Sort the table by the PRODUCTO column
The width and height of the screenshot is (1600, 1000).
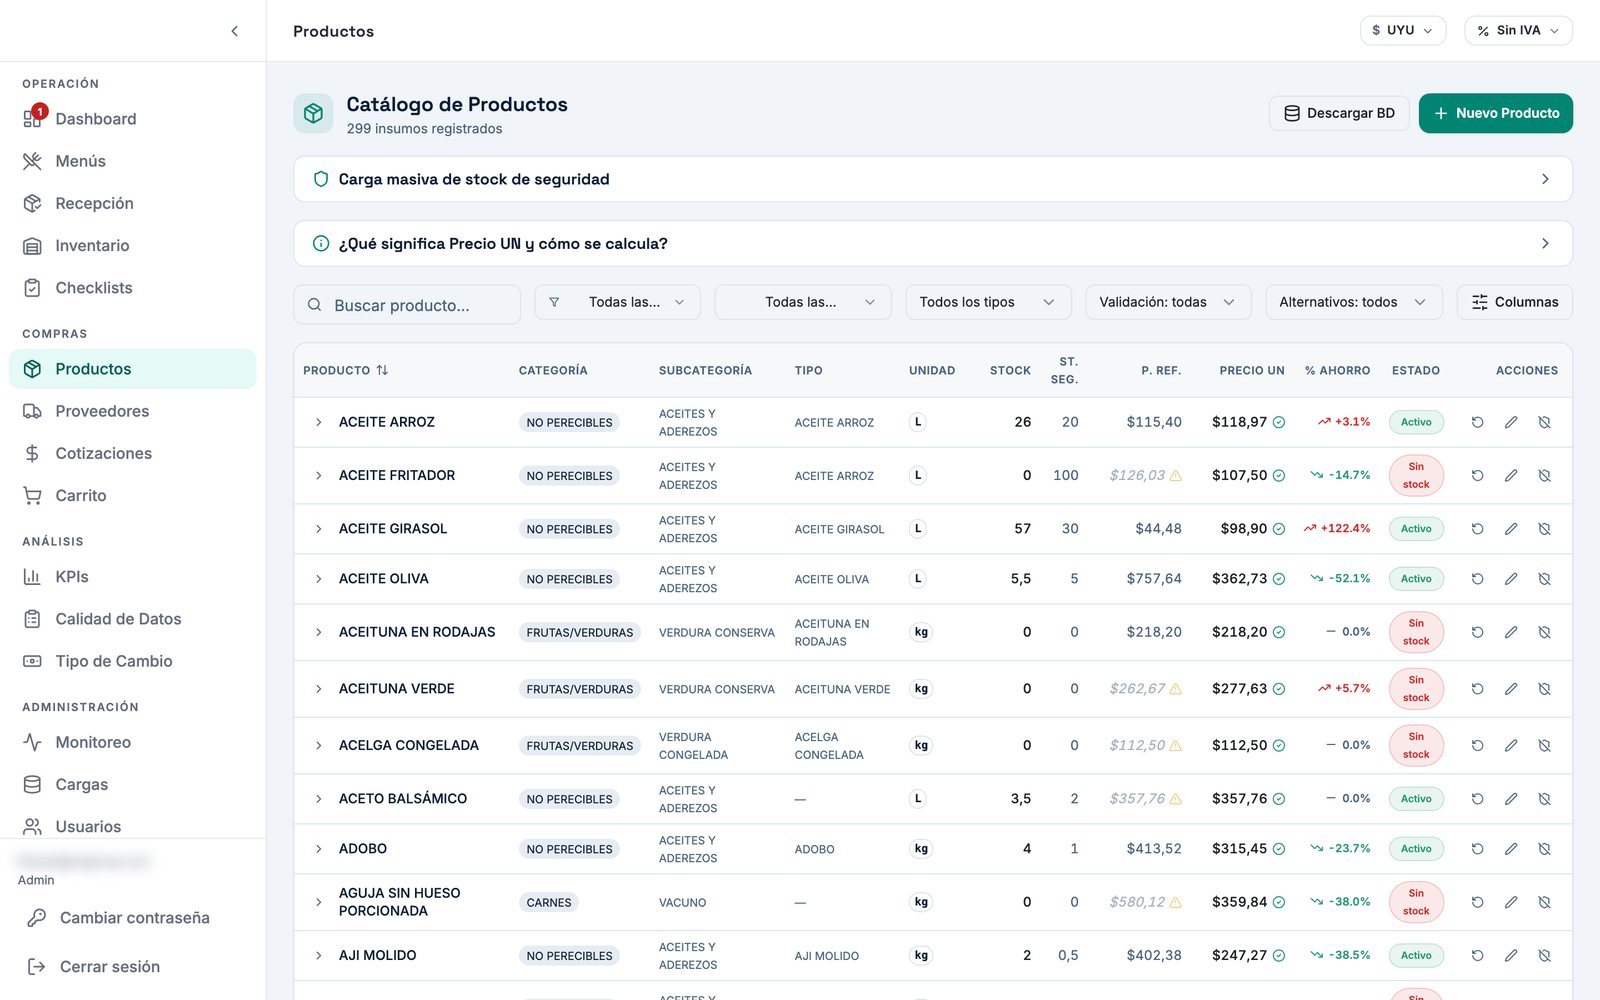coord(346,370)
